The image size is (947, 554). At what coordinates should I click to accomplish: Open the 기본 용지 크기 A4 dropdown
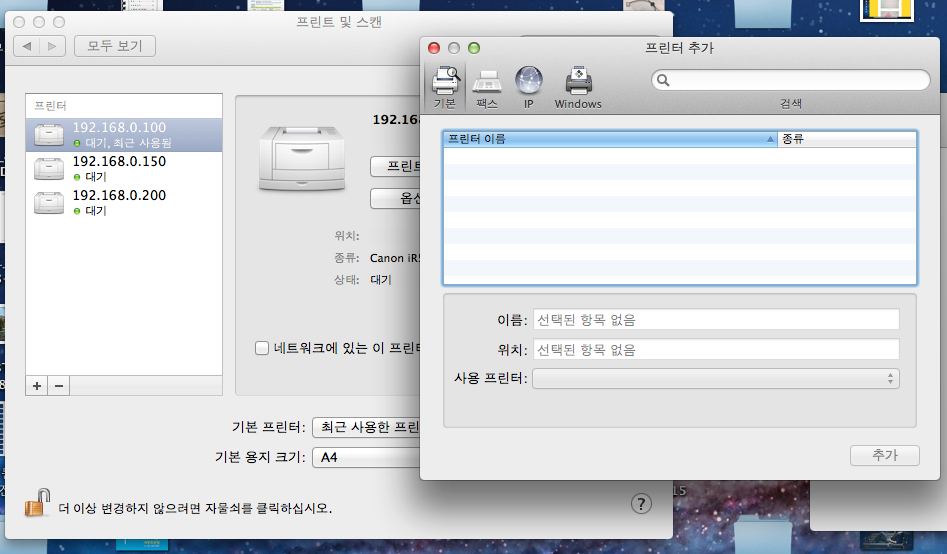pyautogui.click(x=366, y=457)
